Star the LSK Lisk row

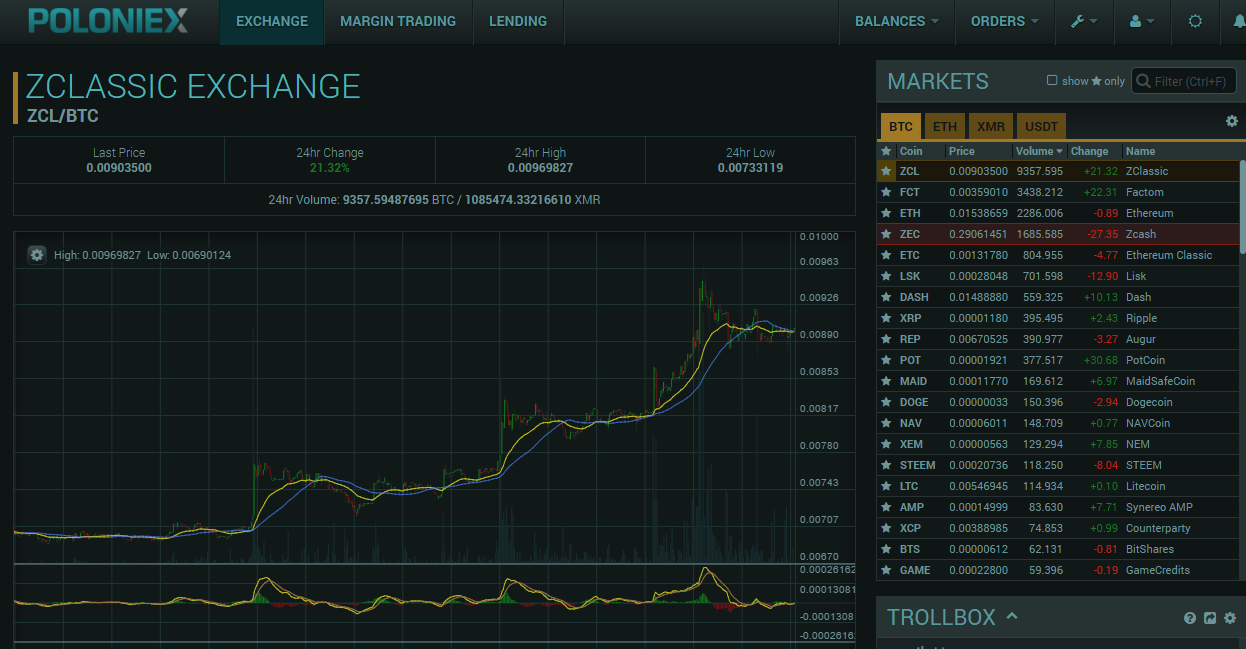point(885,276)
